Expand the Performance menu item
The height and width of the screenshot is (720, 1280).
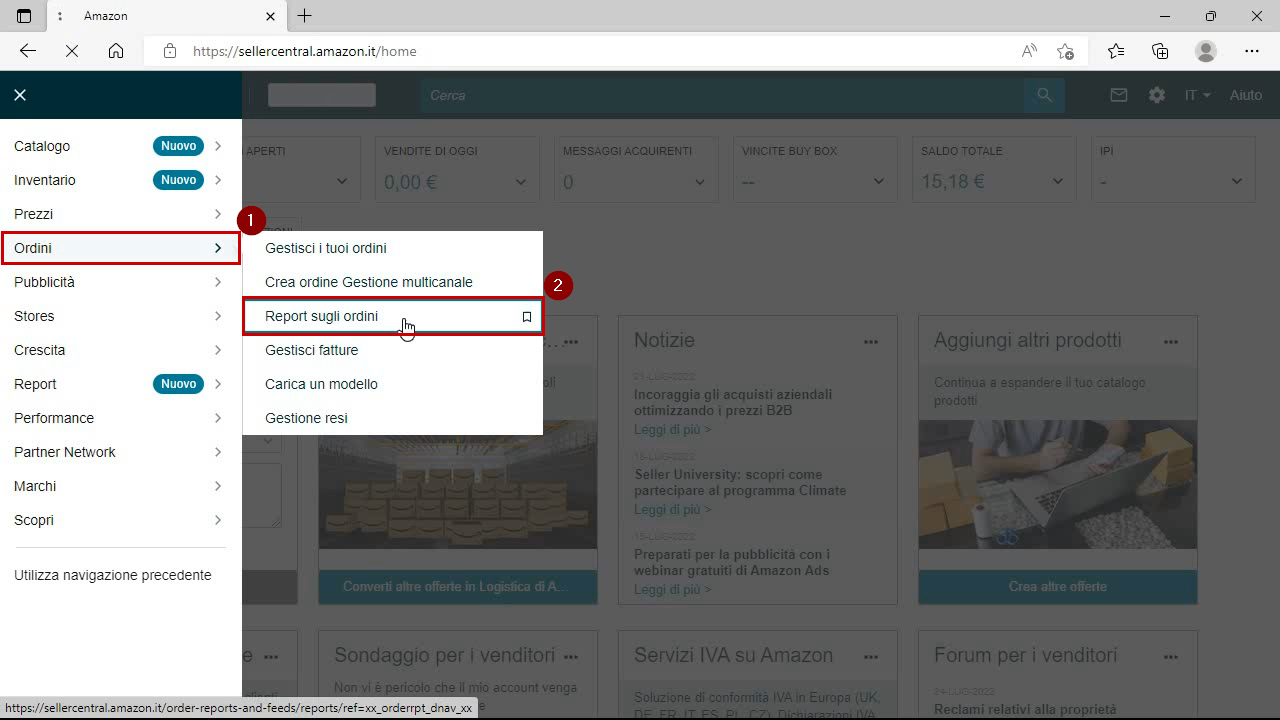point(121,418)
